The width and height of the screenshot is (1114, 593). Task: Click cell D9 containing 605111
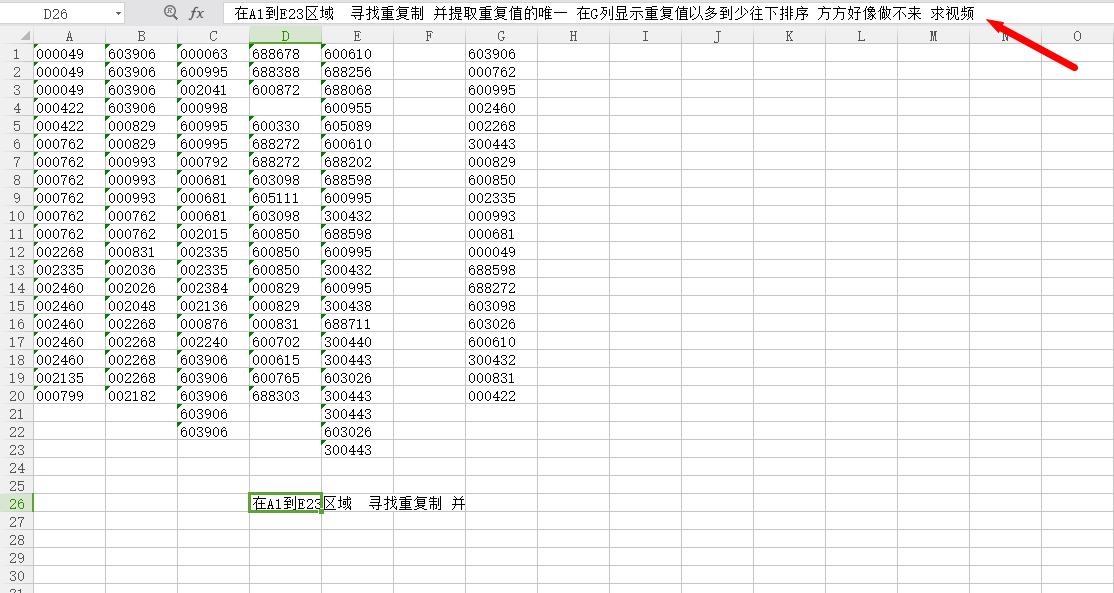click(285, 198)
